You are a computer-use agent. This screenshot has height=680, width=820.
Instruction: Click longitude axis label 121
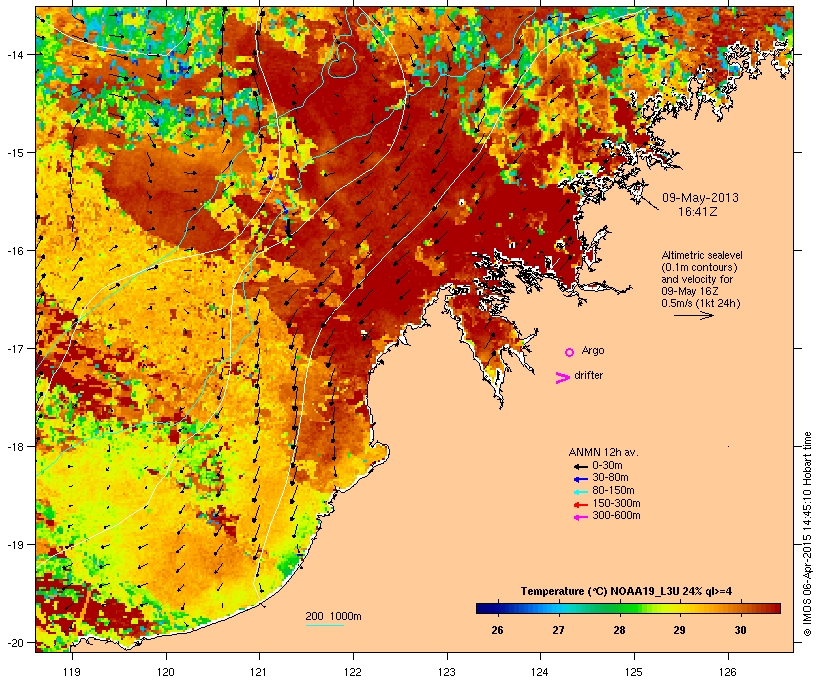pos(259,672)
